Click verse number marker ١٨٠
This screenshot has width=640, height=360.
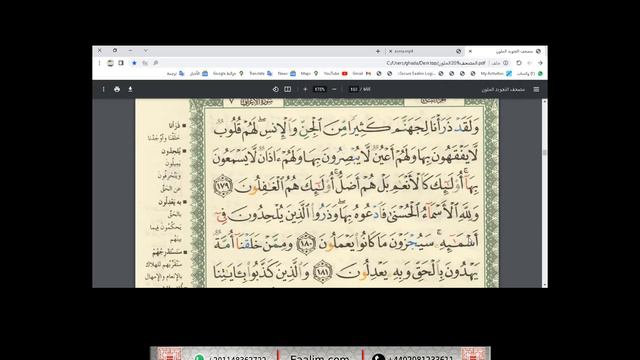tap(306, 244)
